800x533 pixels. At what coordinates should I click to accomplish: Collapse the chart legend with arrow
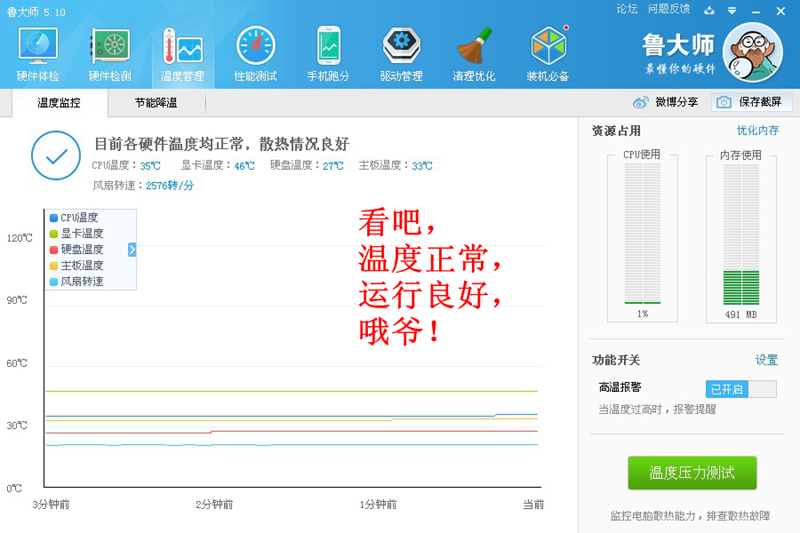coord(132,250)
